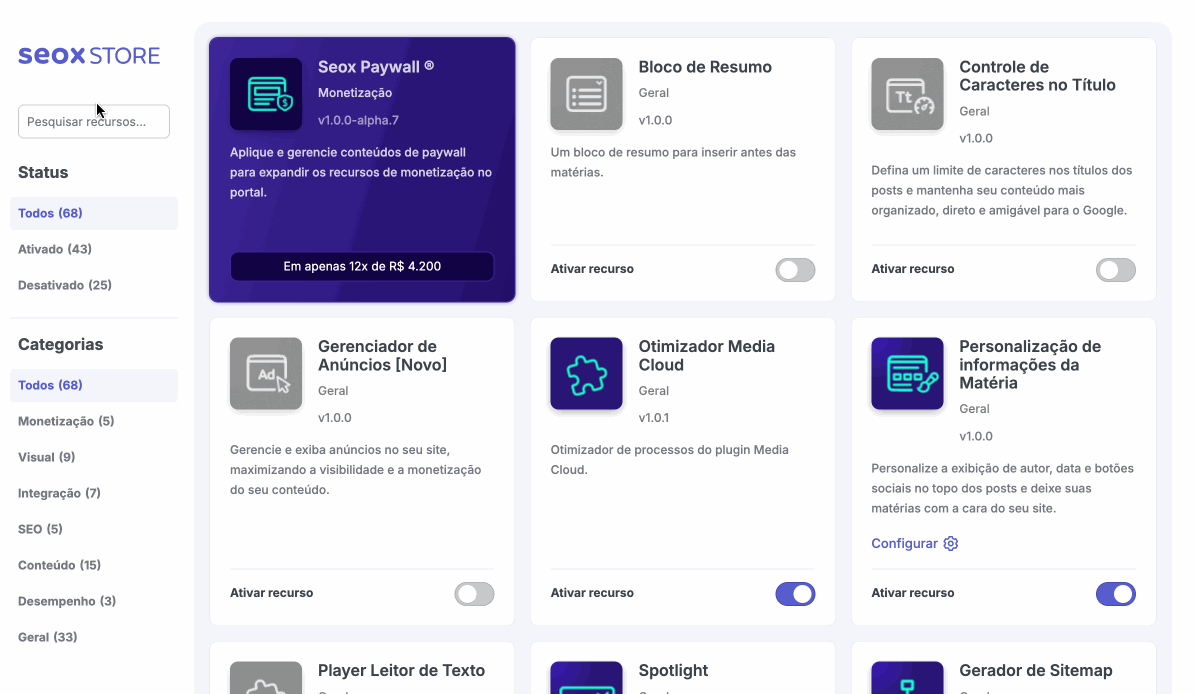The width and height of the screenshot is (1195, 694).
Task: Click the Status heading
Action: [x=43, y=172]
